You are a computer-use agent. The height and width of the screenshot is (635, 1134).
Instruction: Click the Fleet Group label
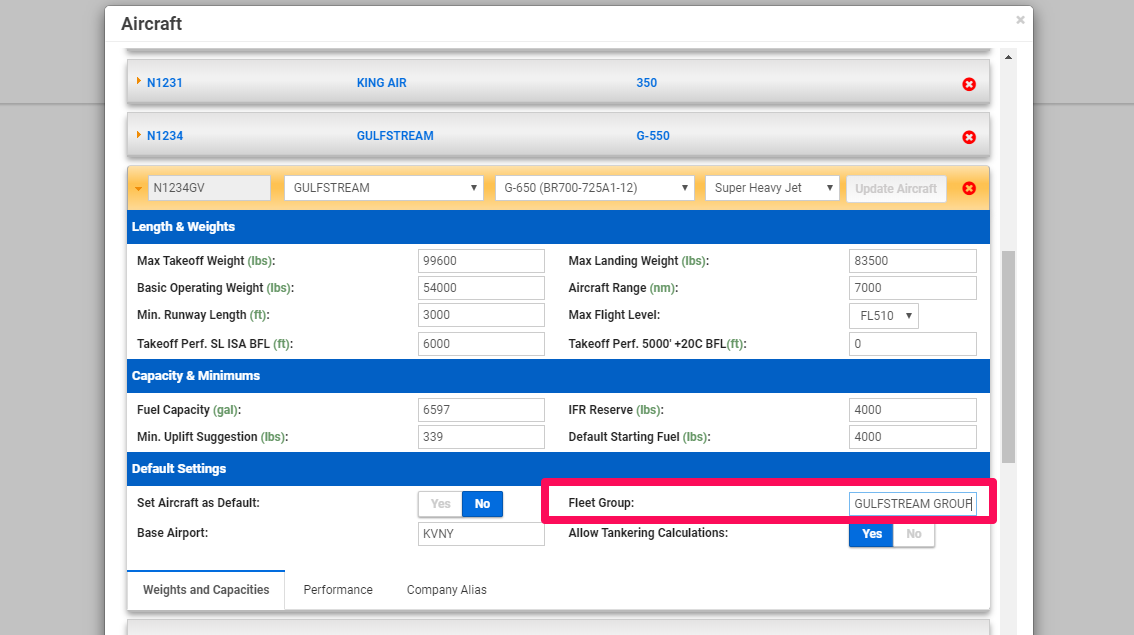(601, 503)
